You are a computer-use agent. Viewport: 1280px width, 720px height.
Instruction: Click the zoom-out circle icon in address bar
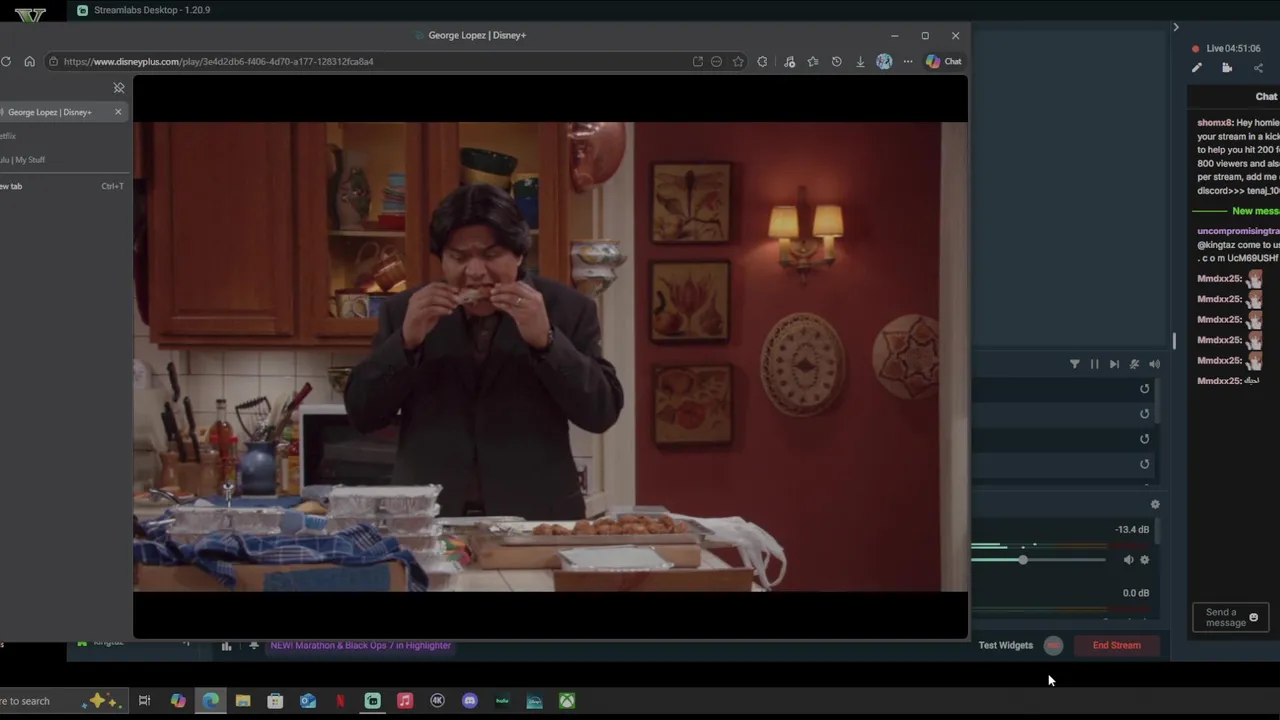tap(716, 61)
